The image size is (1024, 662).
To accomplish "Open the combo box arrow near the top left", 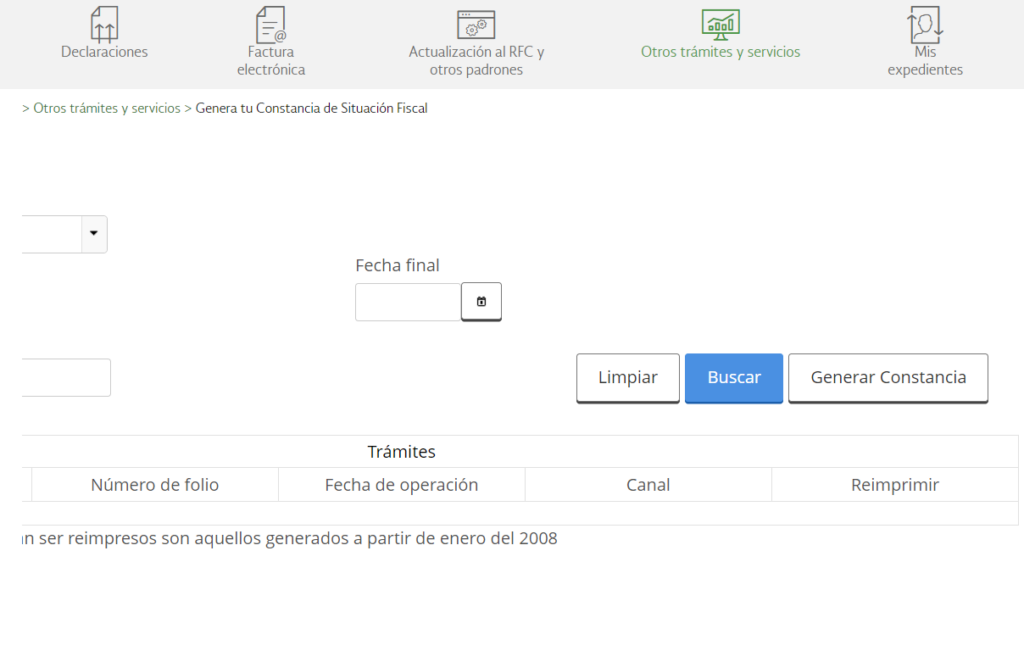I will click(x=94, y=234).
